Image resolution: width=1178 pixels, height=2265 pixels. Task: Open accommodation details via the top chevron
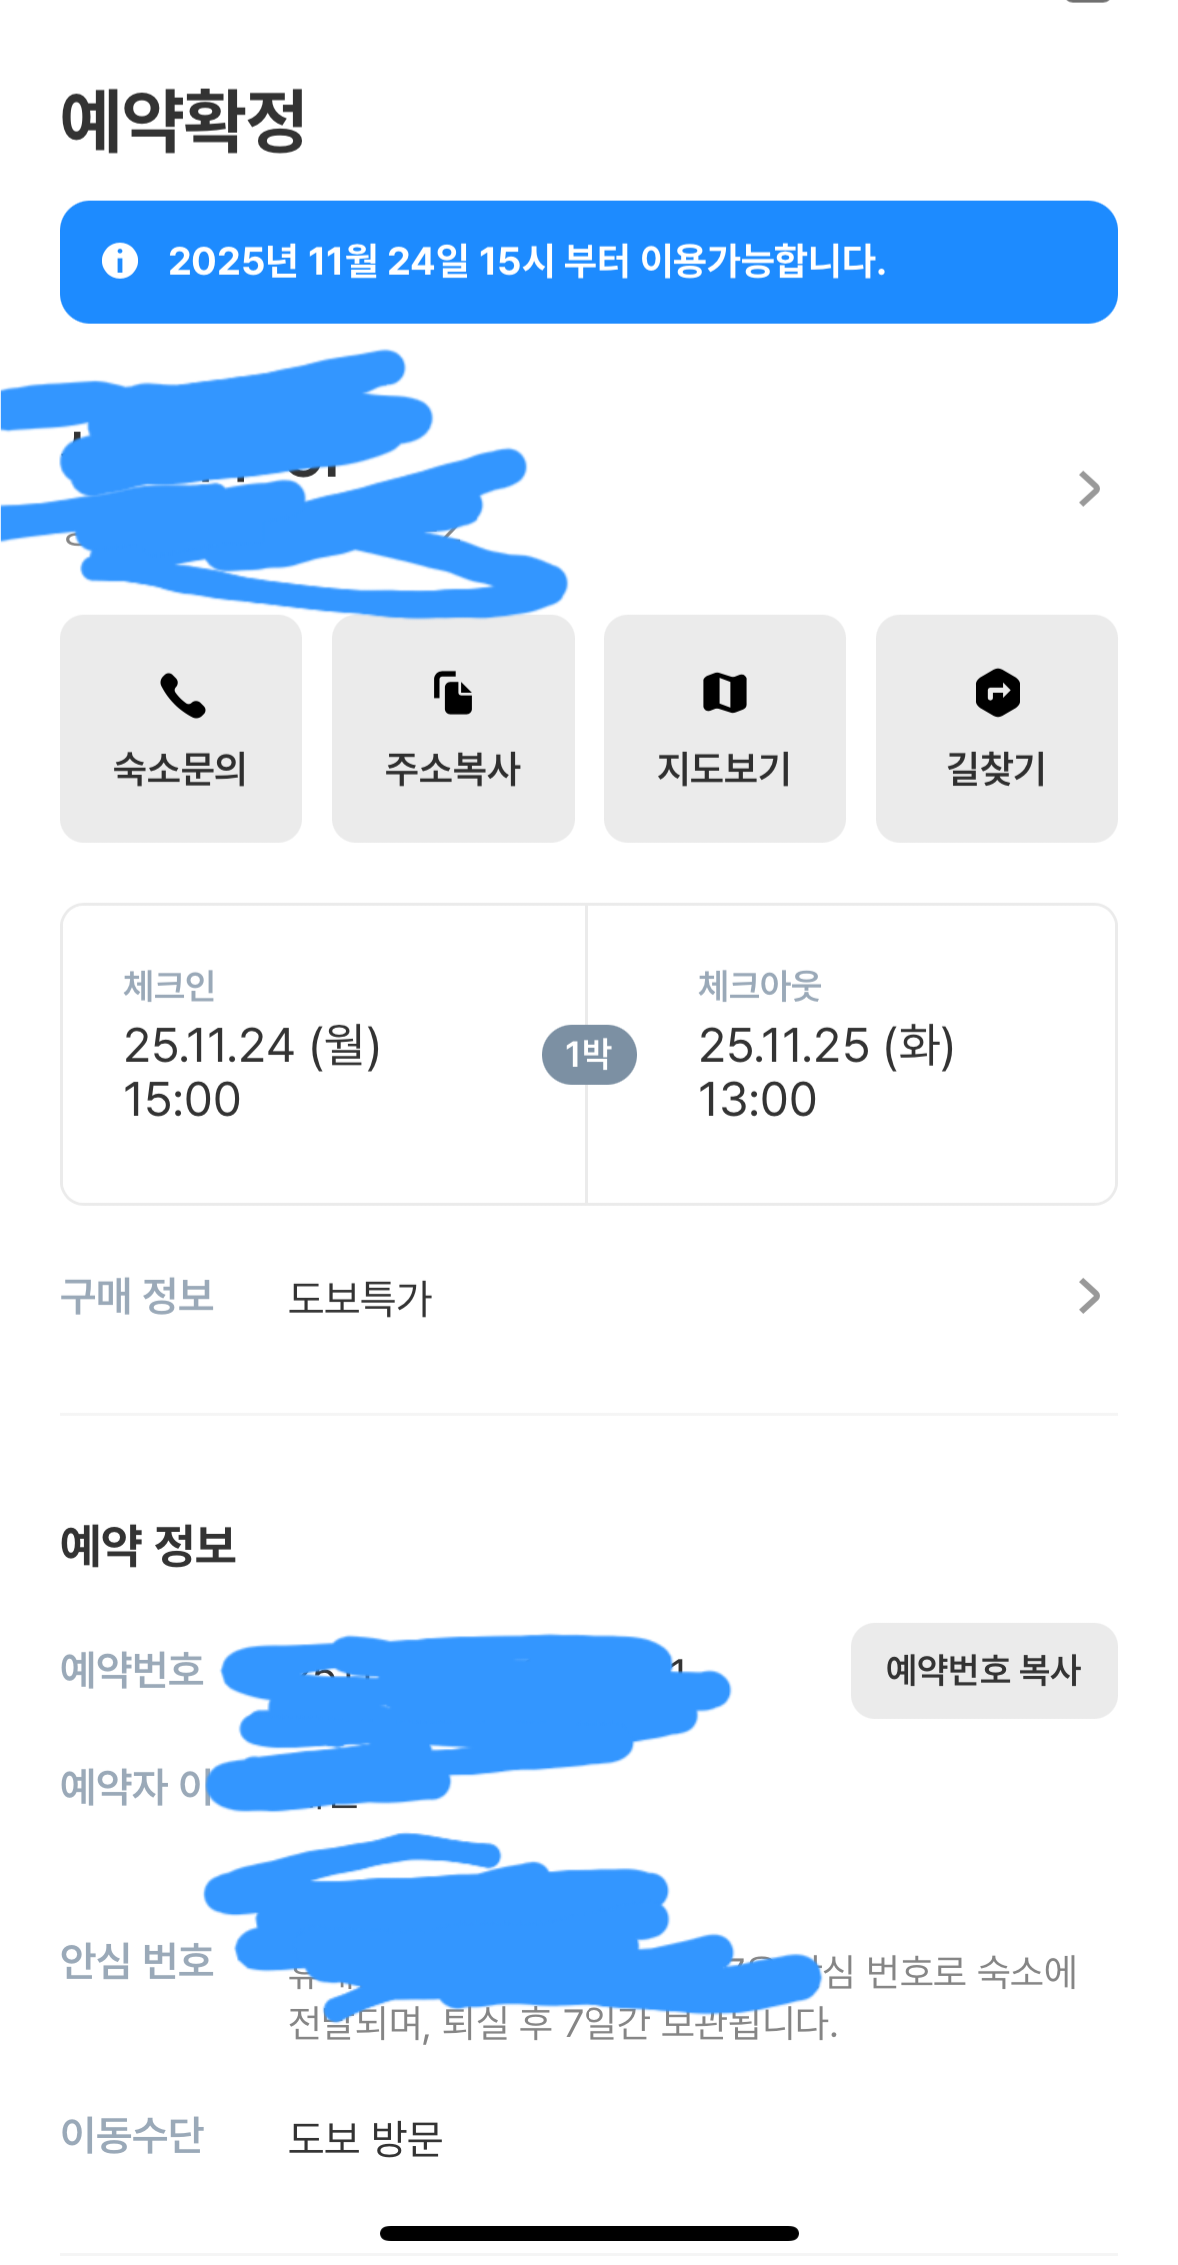(1089, 489)
